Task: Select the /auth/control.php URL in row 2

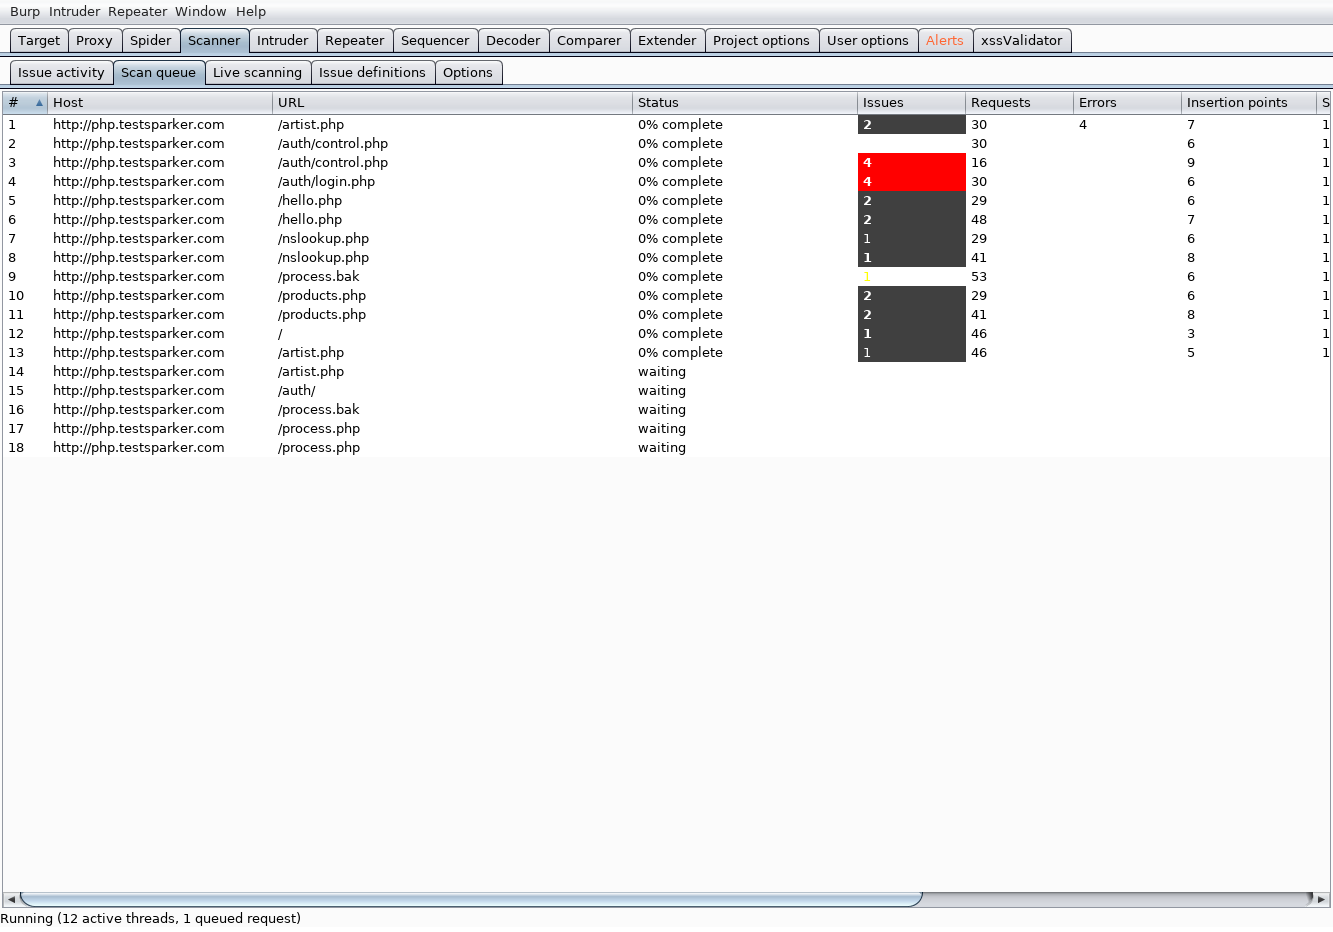Action: pyautogui.click(x=333, y=144)
